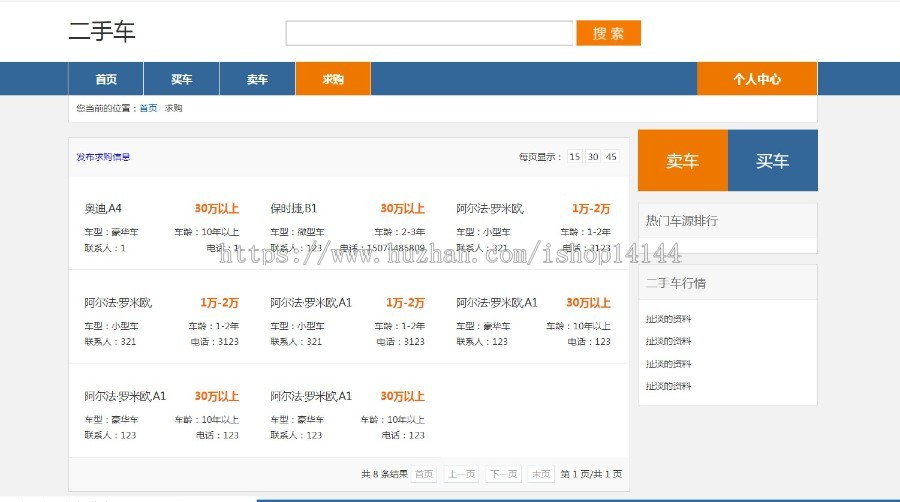
Task: Jump to the last page with 末页
Action: [x=541, y=474]
